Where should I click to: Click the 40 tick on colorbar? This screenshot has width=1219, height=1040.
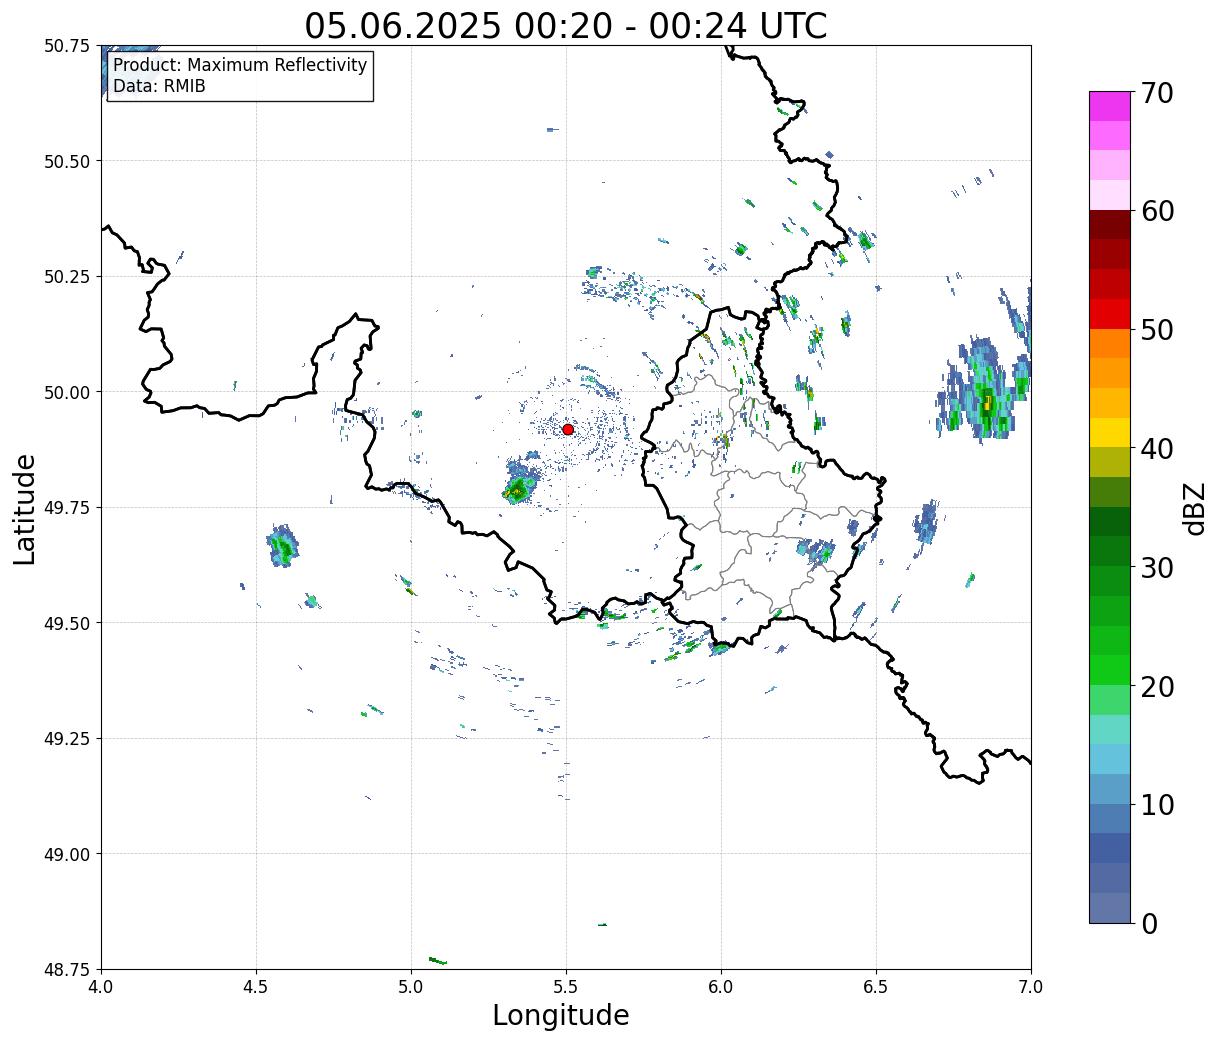click(x=1156, y=448)
